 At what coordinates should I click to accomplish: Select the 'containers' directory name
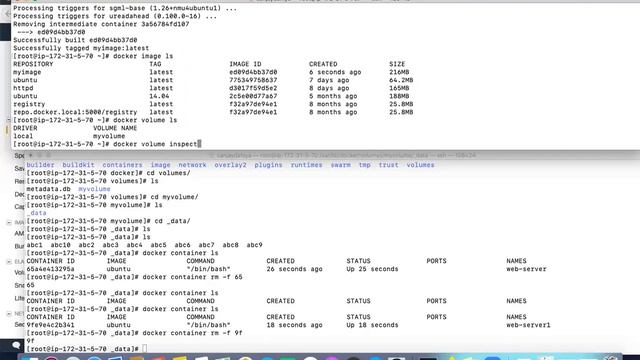[122, 165]
